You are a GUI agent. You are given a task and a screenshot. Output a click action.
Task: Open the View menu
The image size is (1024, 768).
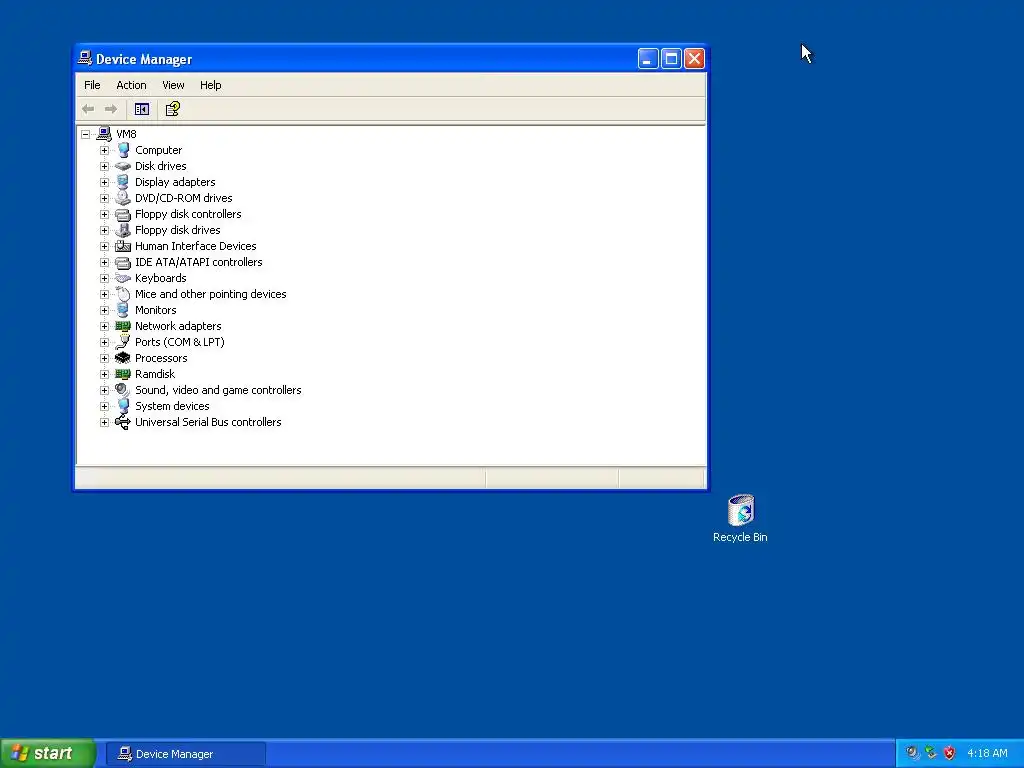(173, 85)
